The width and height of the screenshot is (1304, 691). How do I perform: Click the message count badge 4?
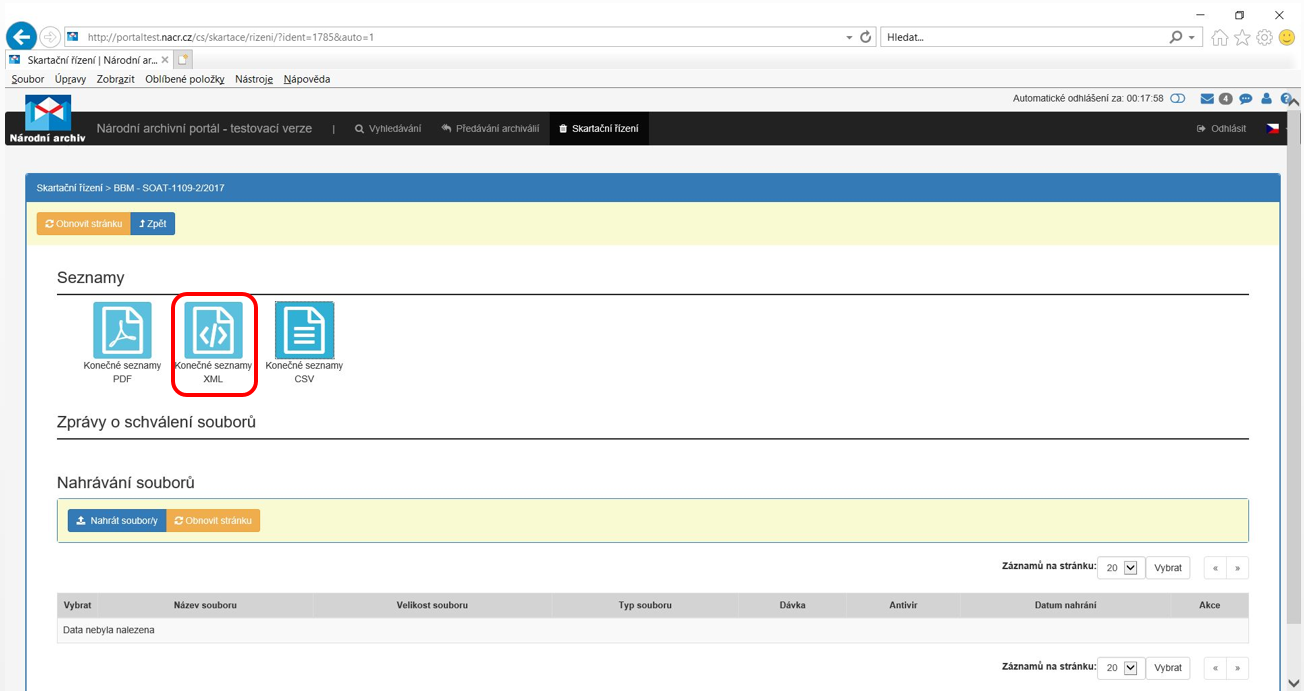(x=1225, y=99)
